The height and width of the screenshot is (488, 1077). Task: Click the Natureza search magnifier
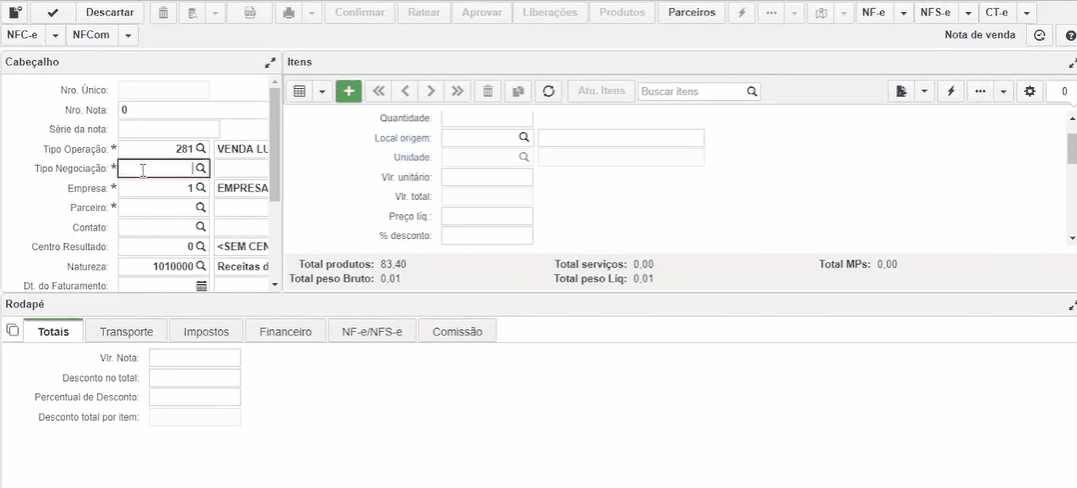pos(201,266)
